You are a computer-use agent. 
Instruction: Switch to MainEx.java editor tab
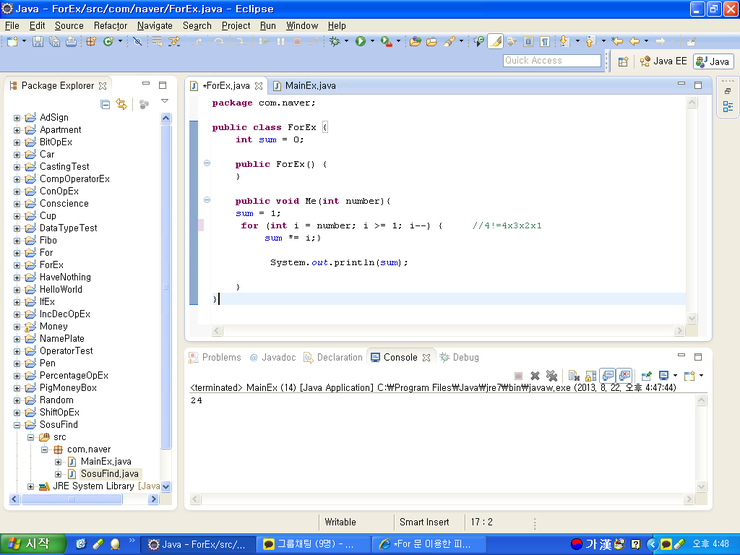click(312, 86)
